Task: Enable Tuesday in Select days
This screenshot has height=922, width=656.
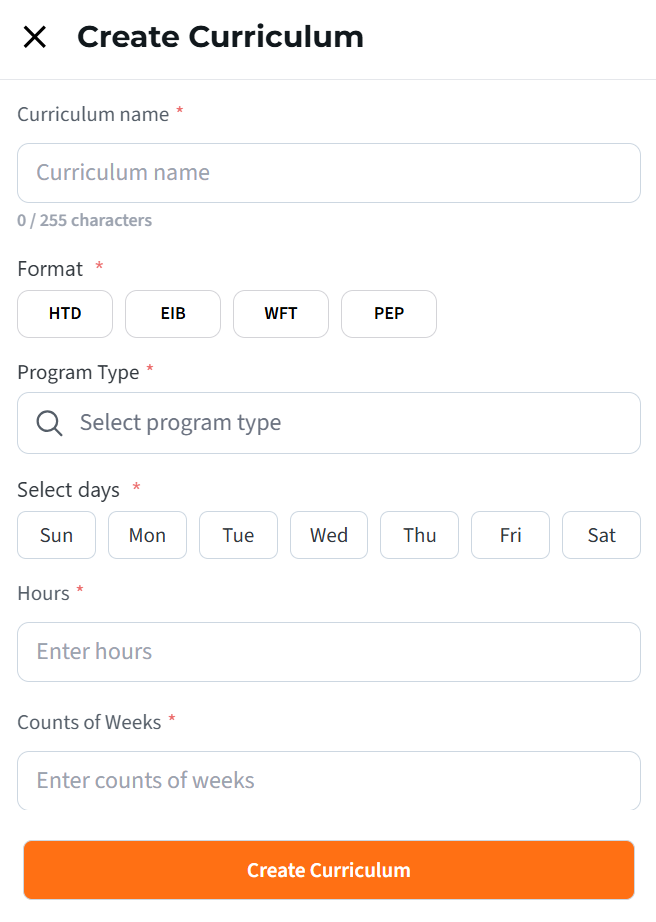Action: 238,535
